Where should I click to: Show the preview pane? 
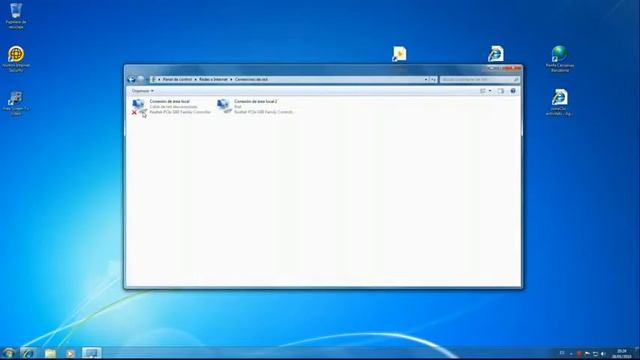(x=501, y=91)
